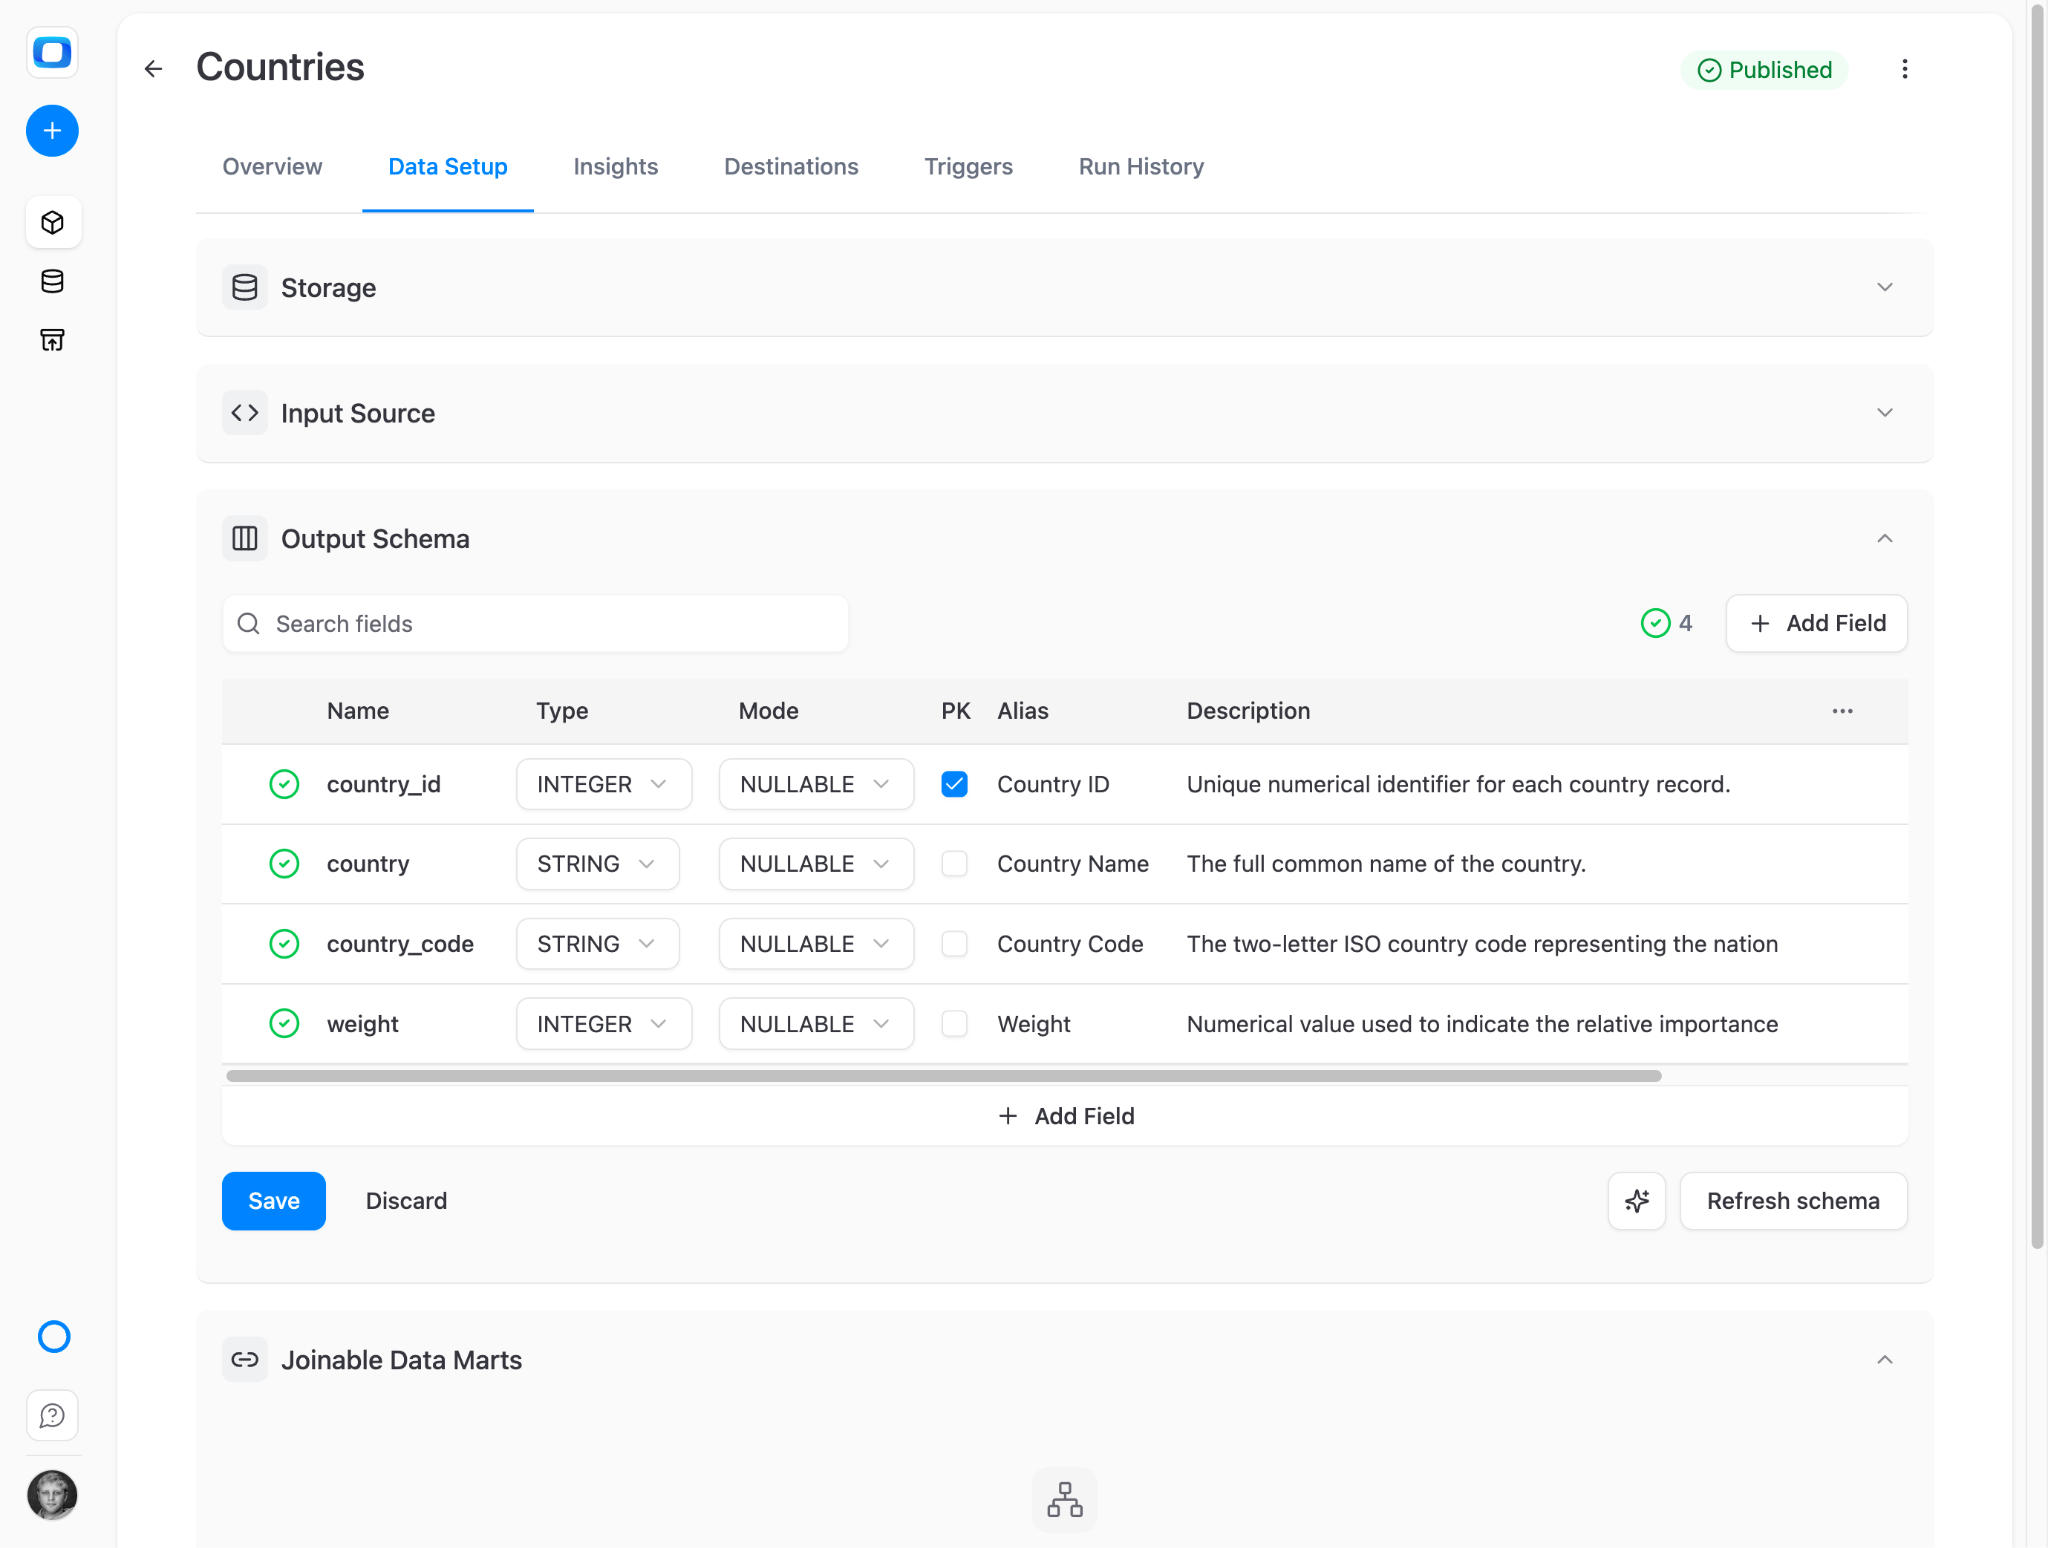Open the three-dot menu beside Published
This screenshot has height=1548, width=2048.
[x=1904, y=69]
